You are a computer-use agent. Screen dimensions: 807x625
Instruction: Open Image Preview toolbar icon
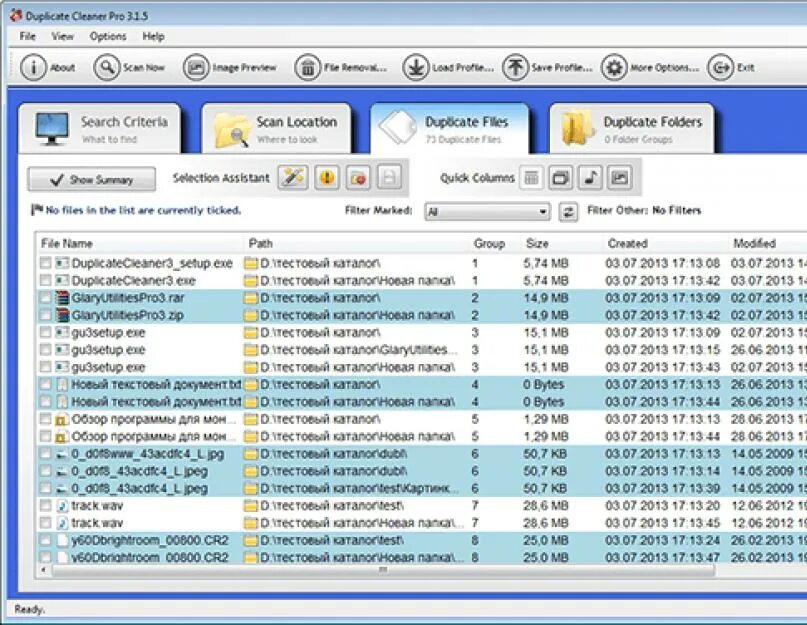(x=196, y=67)
